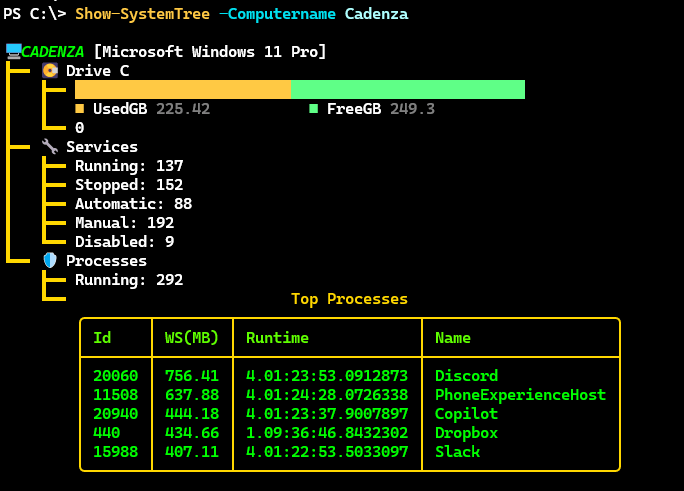This screenshot has width=684, height=491.
Task: Click the wrench icon beside Services
Action: click(x=50, y=147)
